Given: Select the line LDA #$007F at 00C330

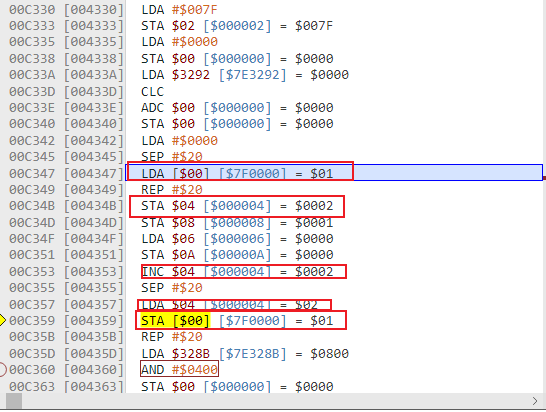Looking at the screenshot, I should (x=179, y=10).
